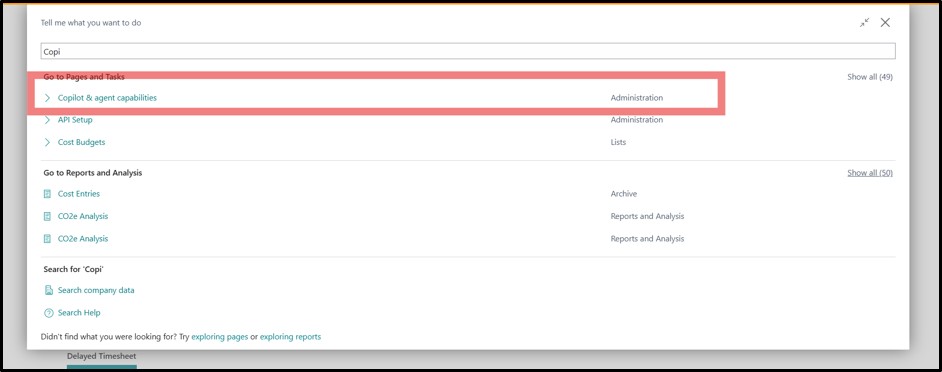Click Administration label next to API Setup

pyautogui.click(x=637, y=120)
